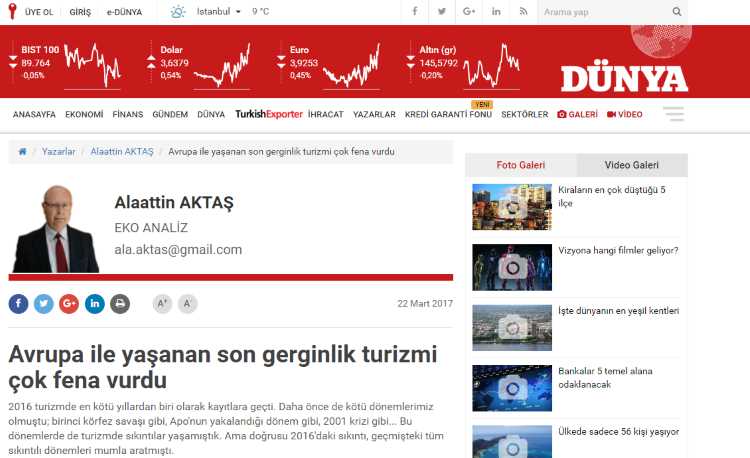Open the green cities gallery thumbnail
Viewport: 750px width, 458px height.
(x=512, y=326)
